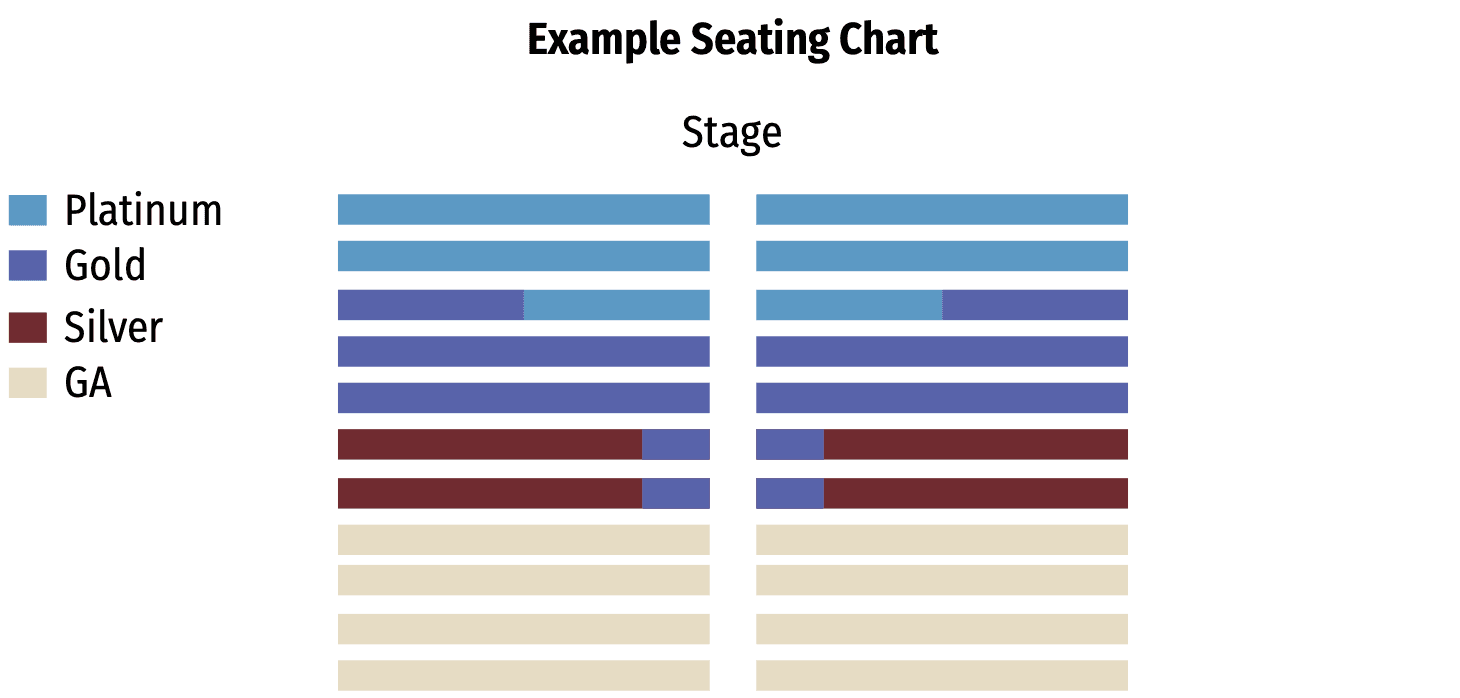This screenshot has width=1460, height=698.
Task: Click the Gold legend color swatch
Action: (x=28, y=265)
